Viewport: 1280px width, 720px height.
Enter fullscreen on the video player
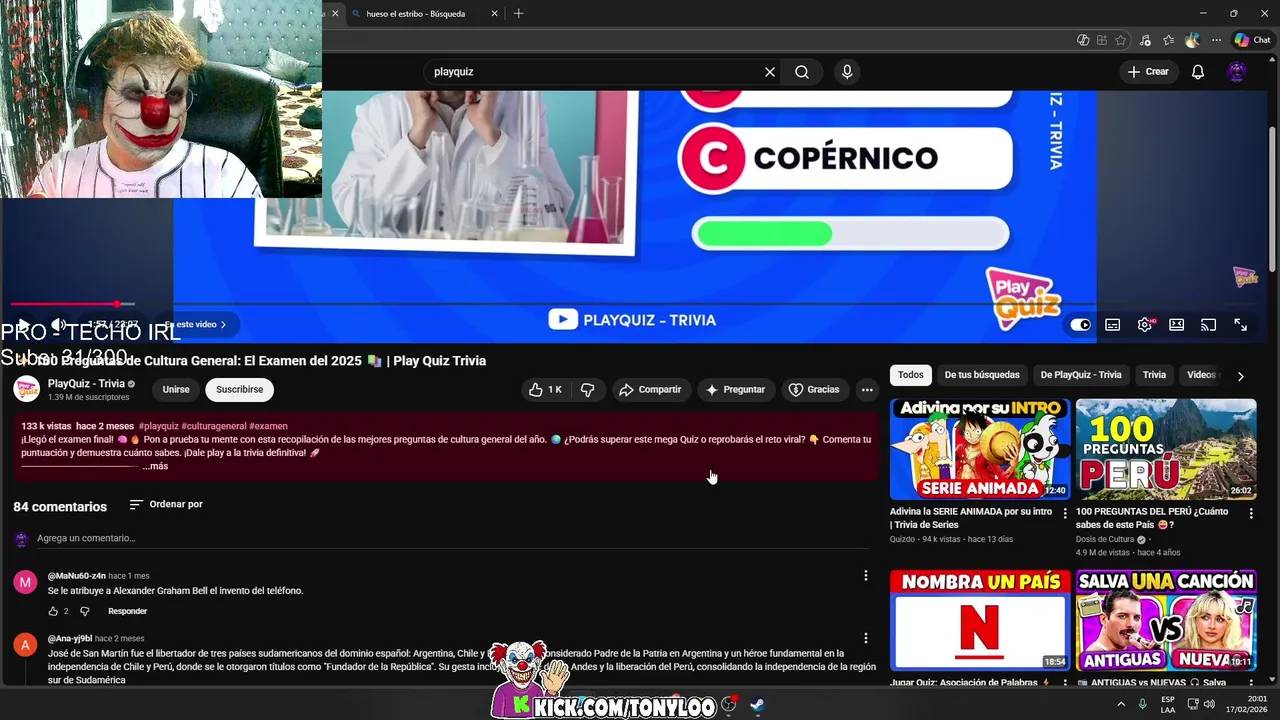tap(1240, 325)
